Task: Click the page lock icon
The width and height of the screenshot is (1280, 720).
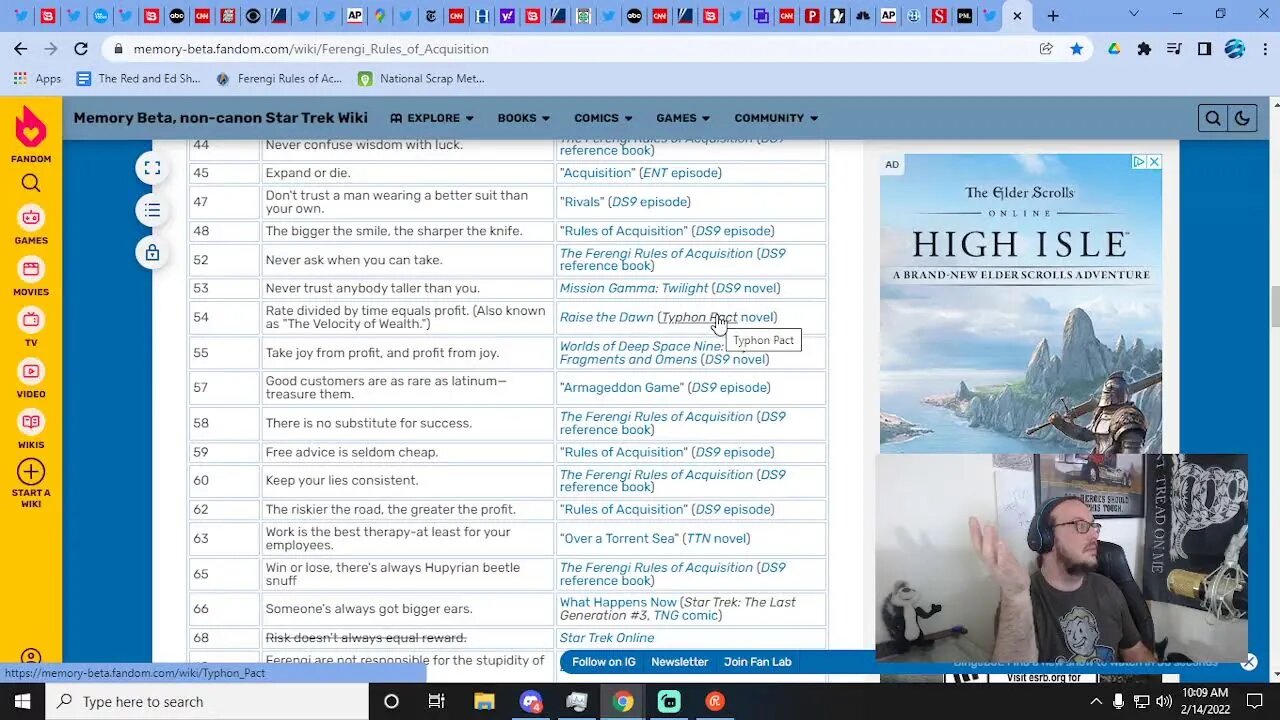Action: pos(152,253)
